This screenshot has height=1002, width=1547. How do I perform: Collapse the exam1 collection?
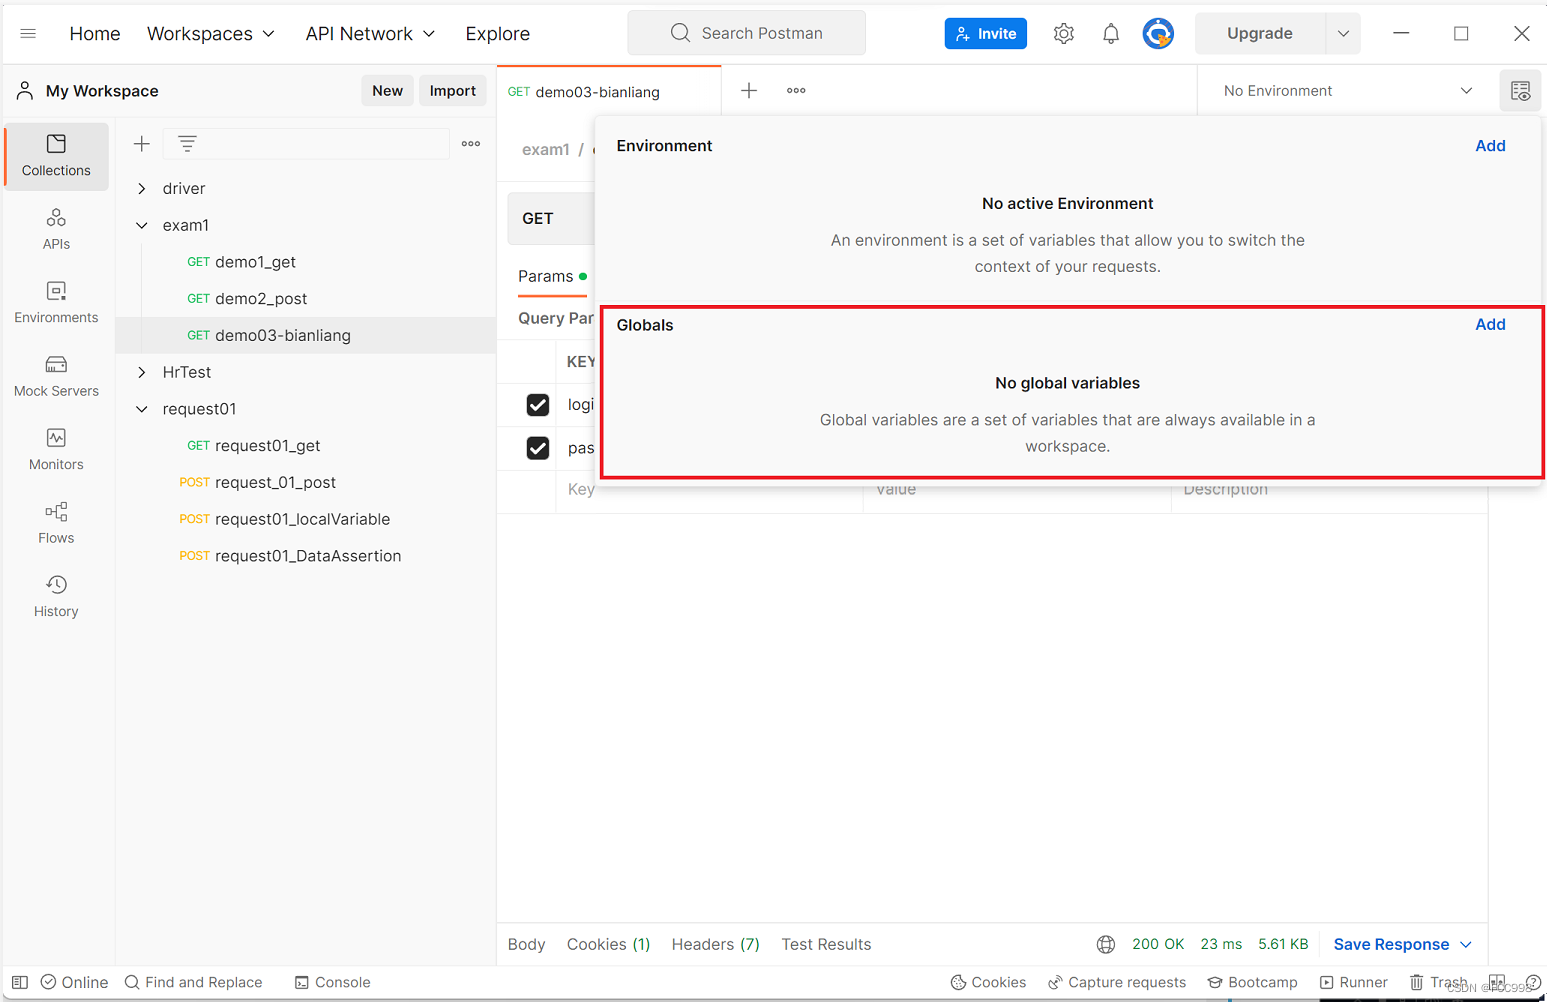(142, 226)
